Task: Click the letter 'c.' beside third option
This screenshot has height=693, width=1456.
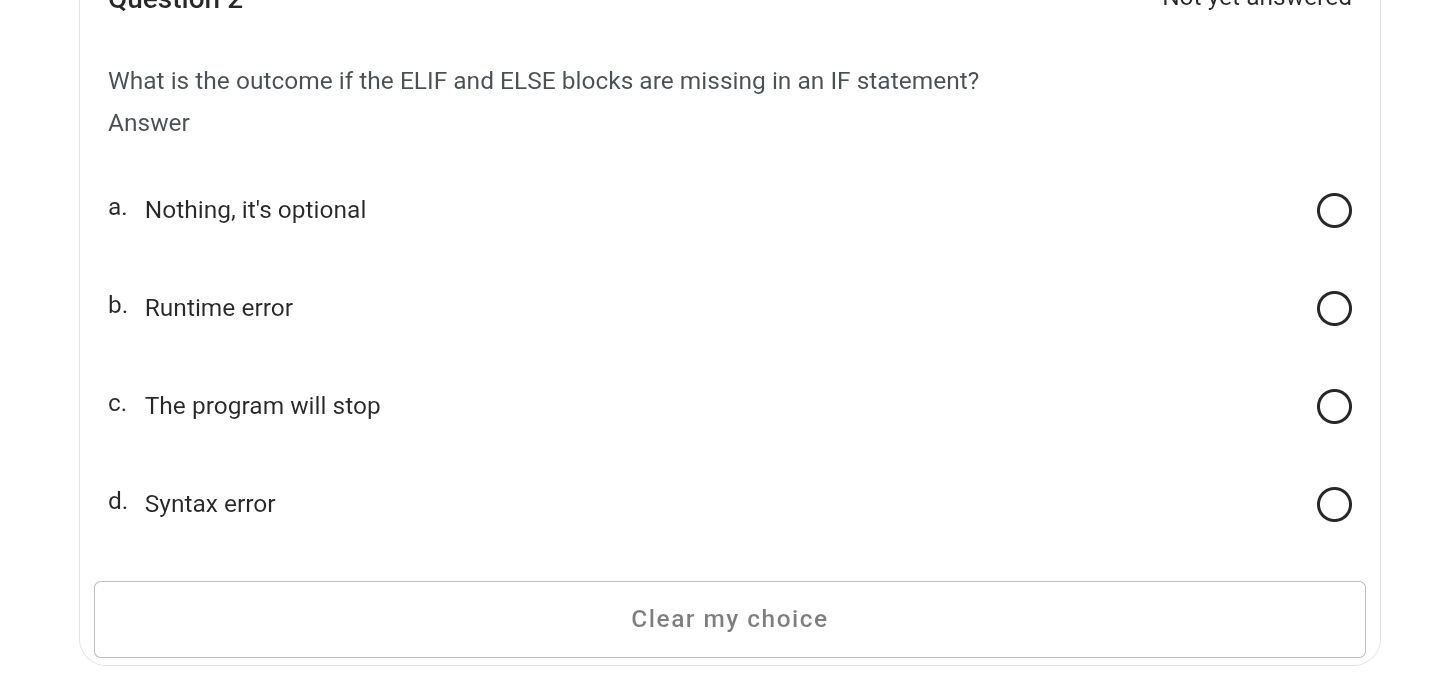Action: point(117,403)
